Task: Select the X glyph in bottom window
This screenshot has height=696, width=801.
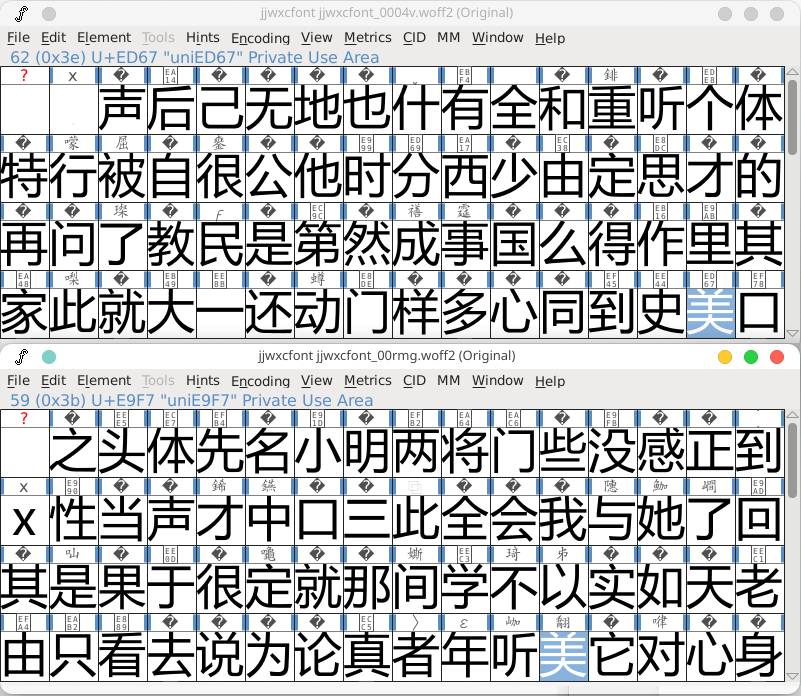Action: [x=23, y=520]
